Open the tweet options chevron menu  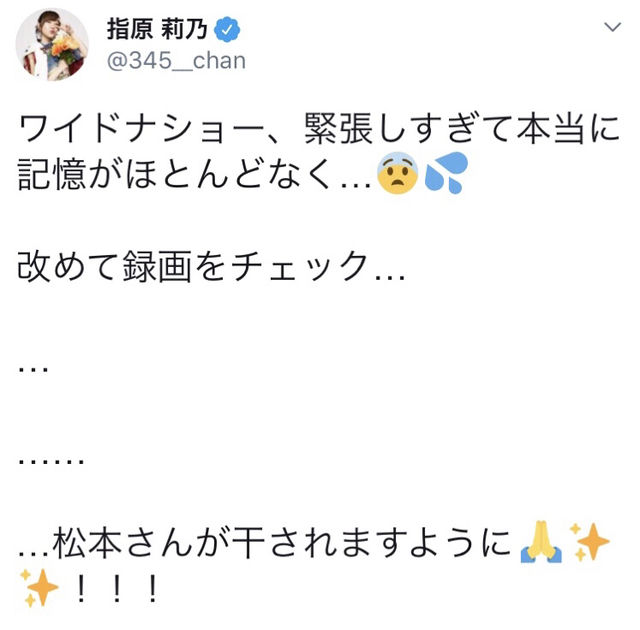[612, 27]
